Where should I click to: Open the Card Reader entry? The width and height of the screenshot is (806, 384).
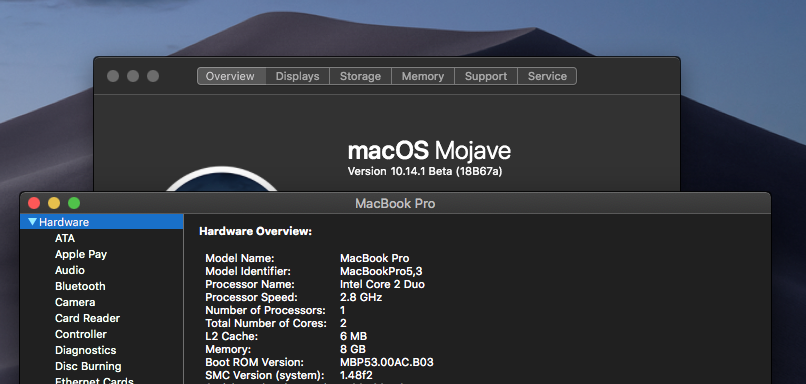[87, 318]
